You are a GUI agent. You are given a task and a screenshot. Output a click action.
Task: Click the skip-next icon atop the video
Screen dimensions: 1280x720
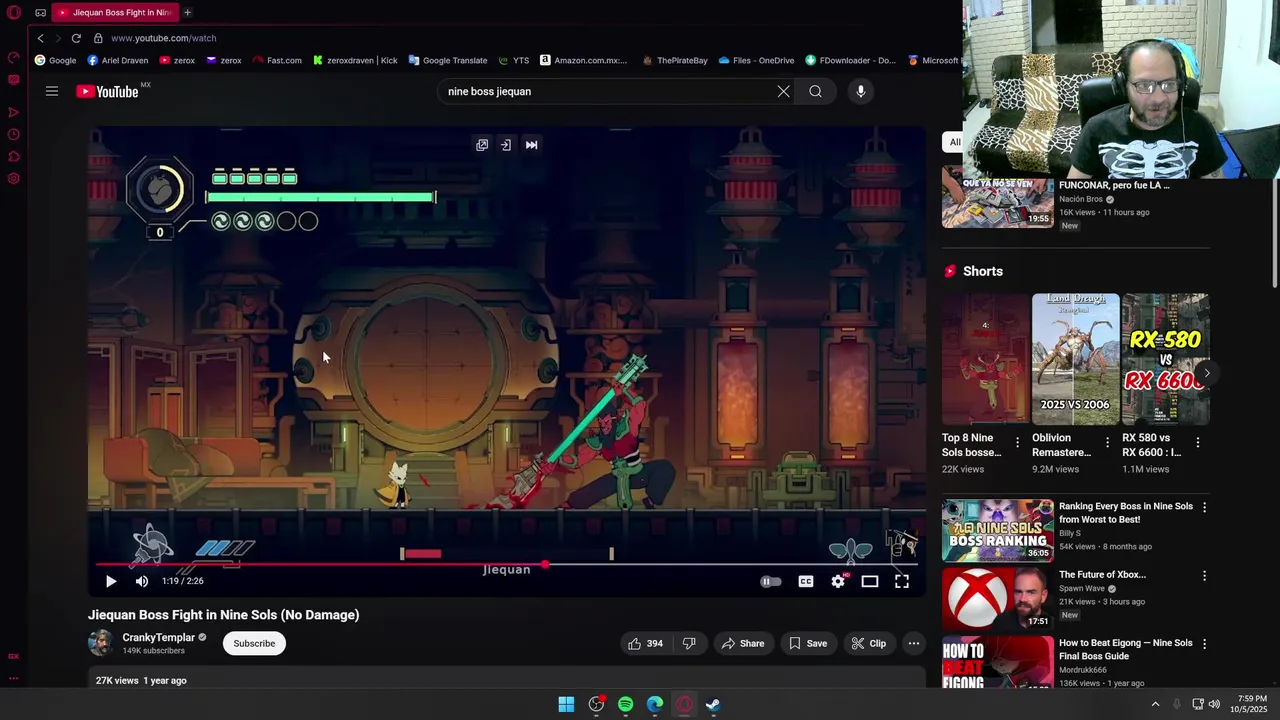click(x=532, y=145)
